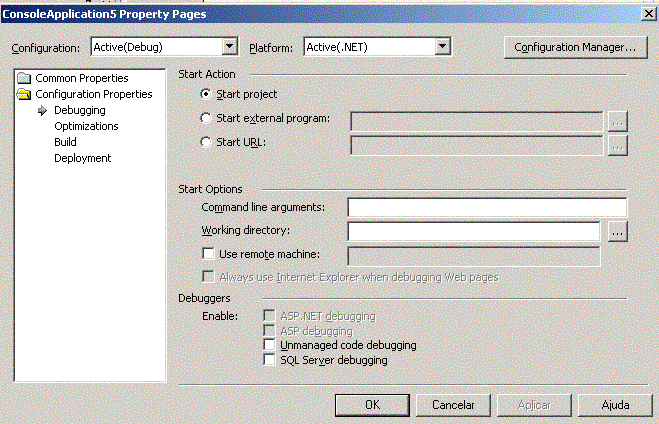The width and height of the screenshot is (659, 424).
Task: Toggle ASP.NET debugging checkbox
Action: pyautogui.click(x=269, y=315)
